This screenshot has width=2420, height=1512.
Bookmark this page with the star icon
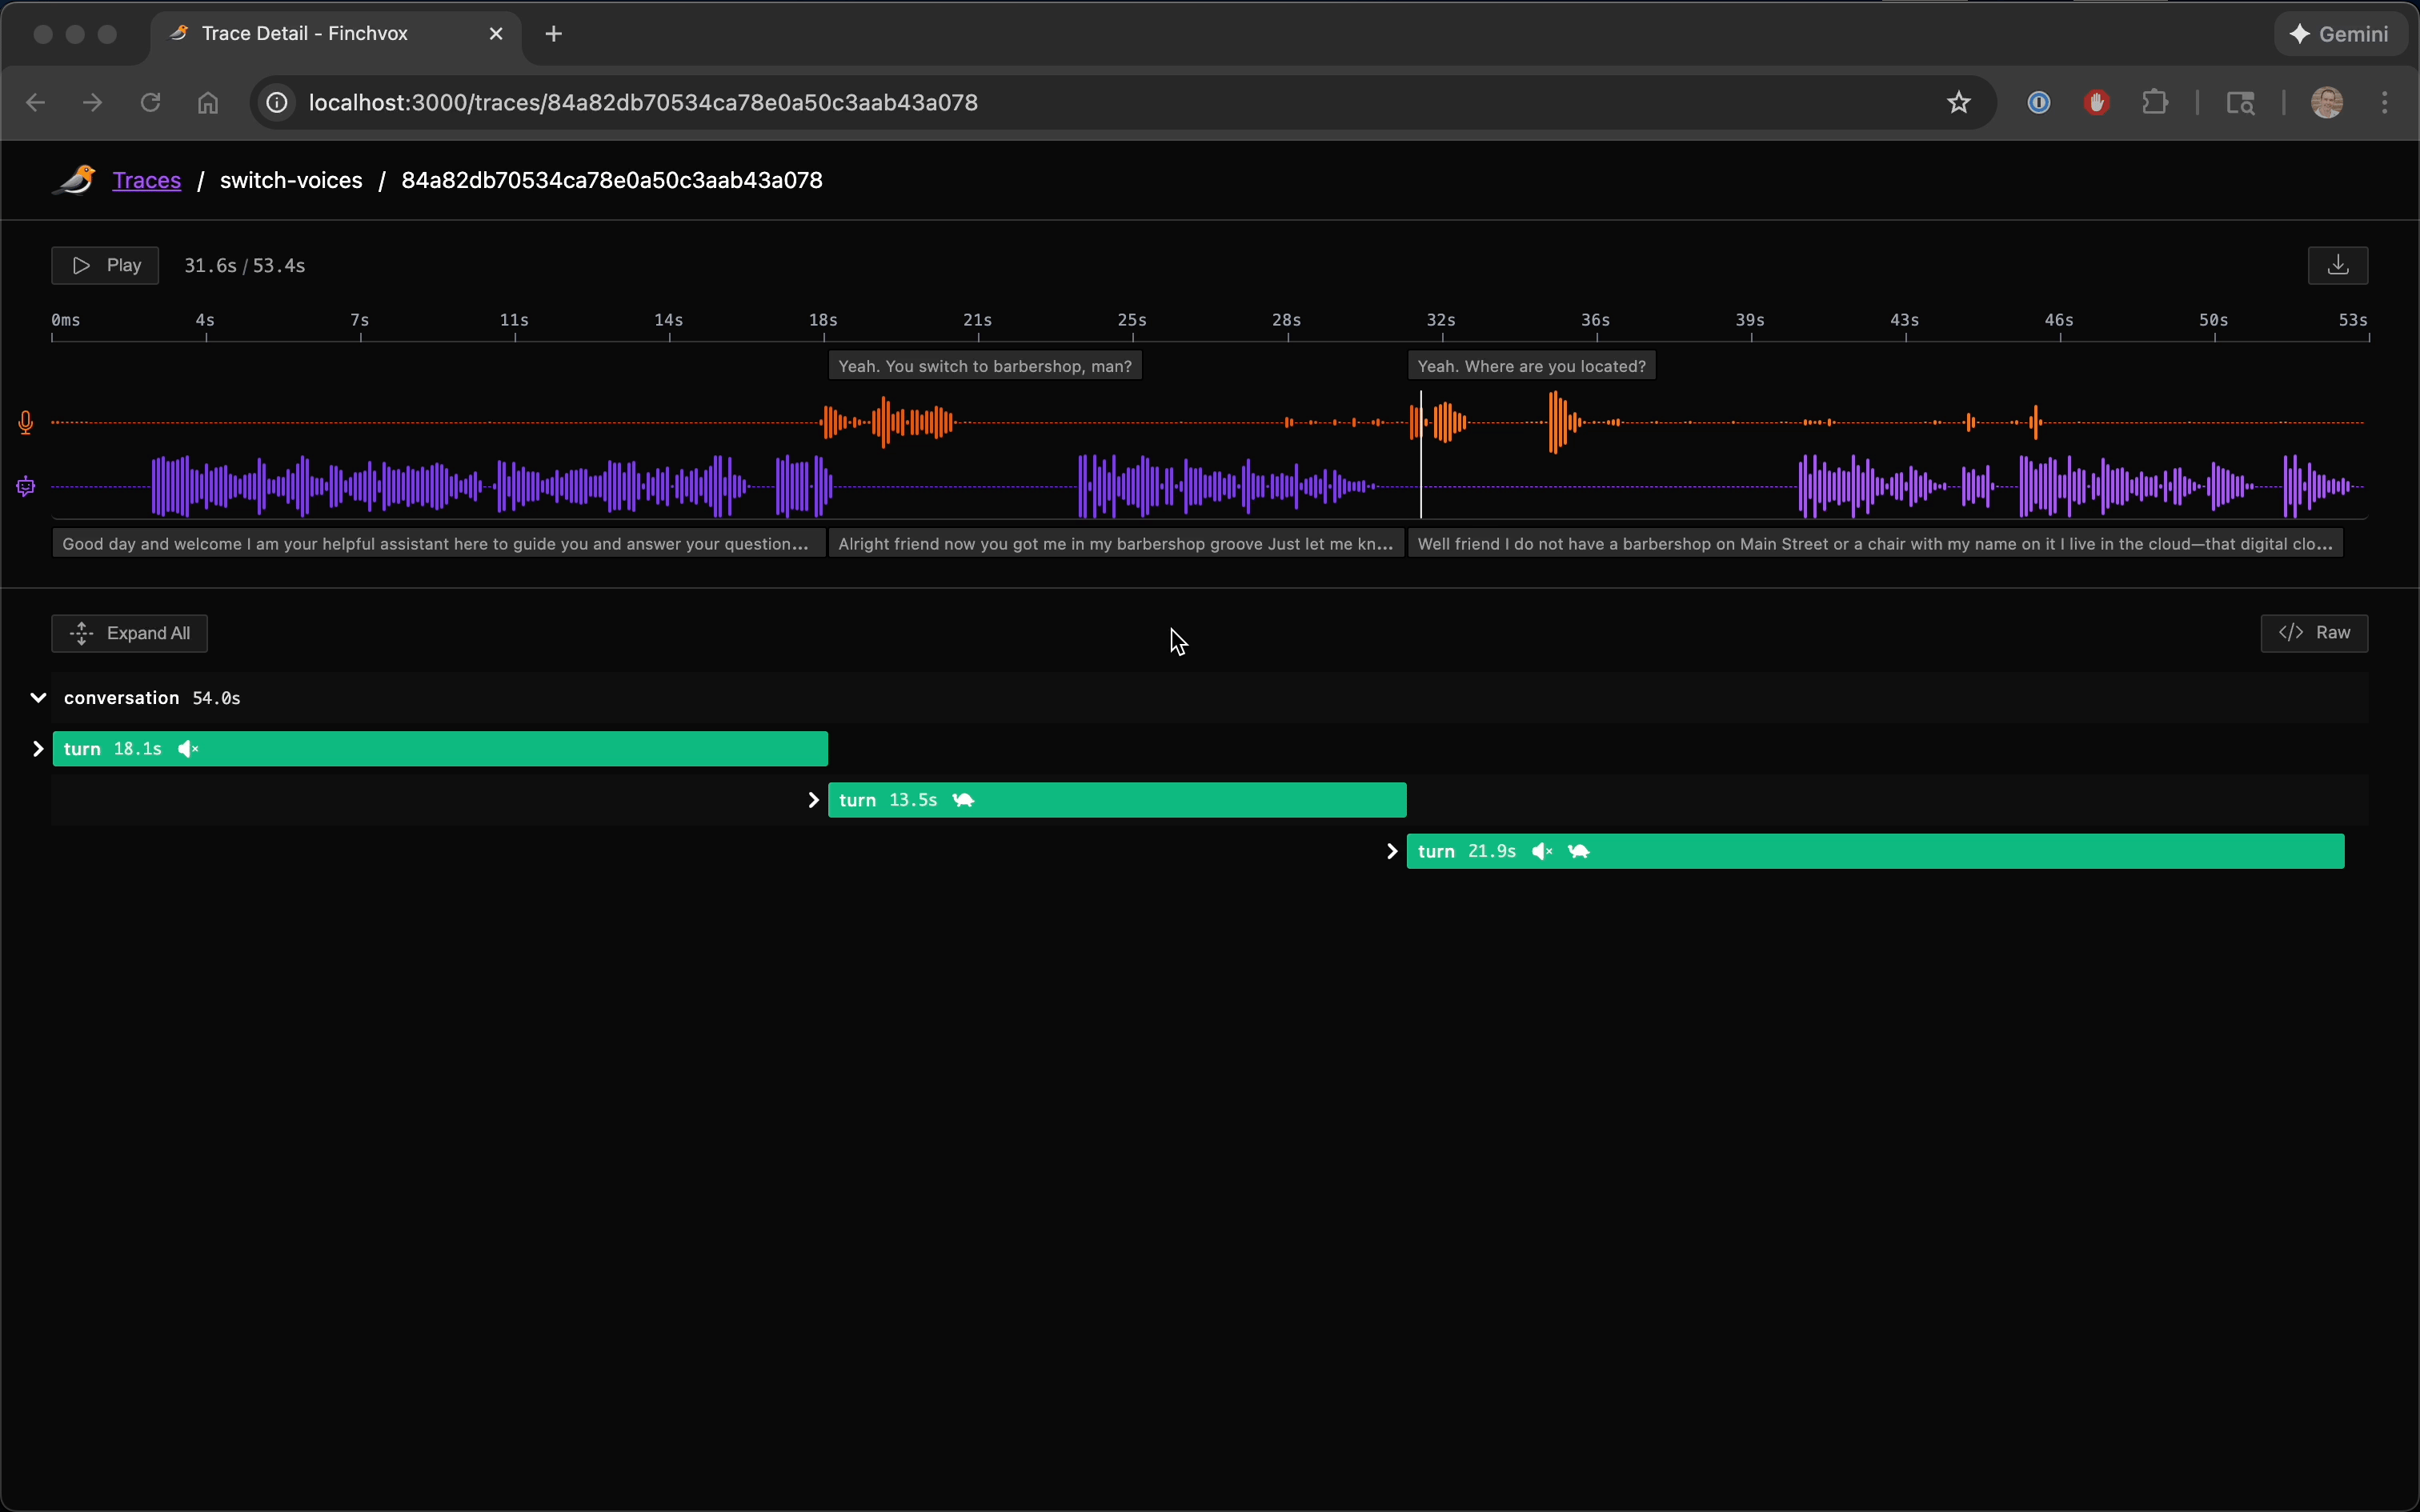point(1958,102)
